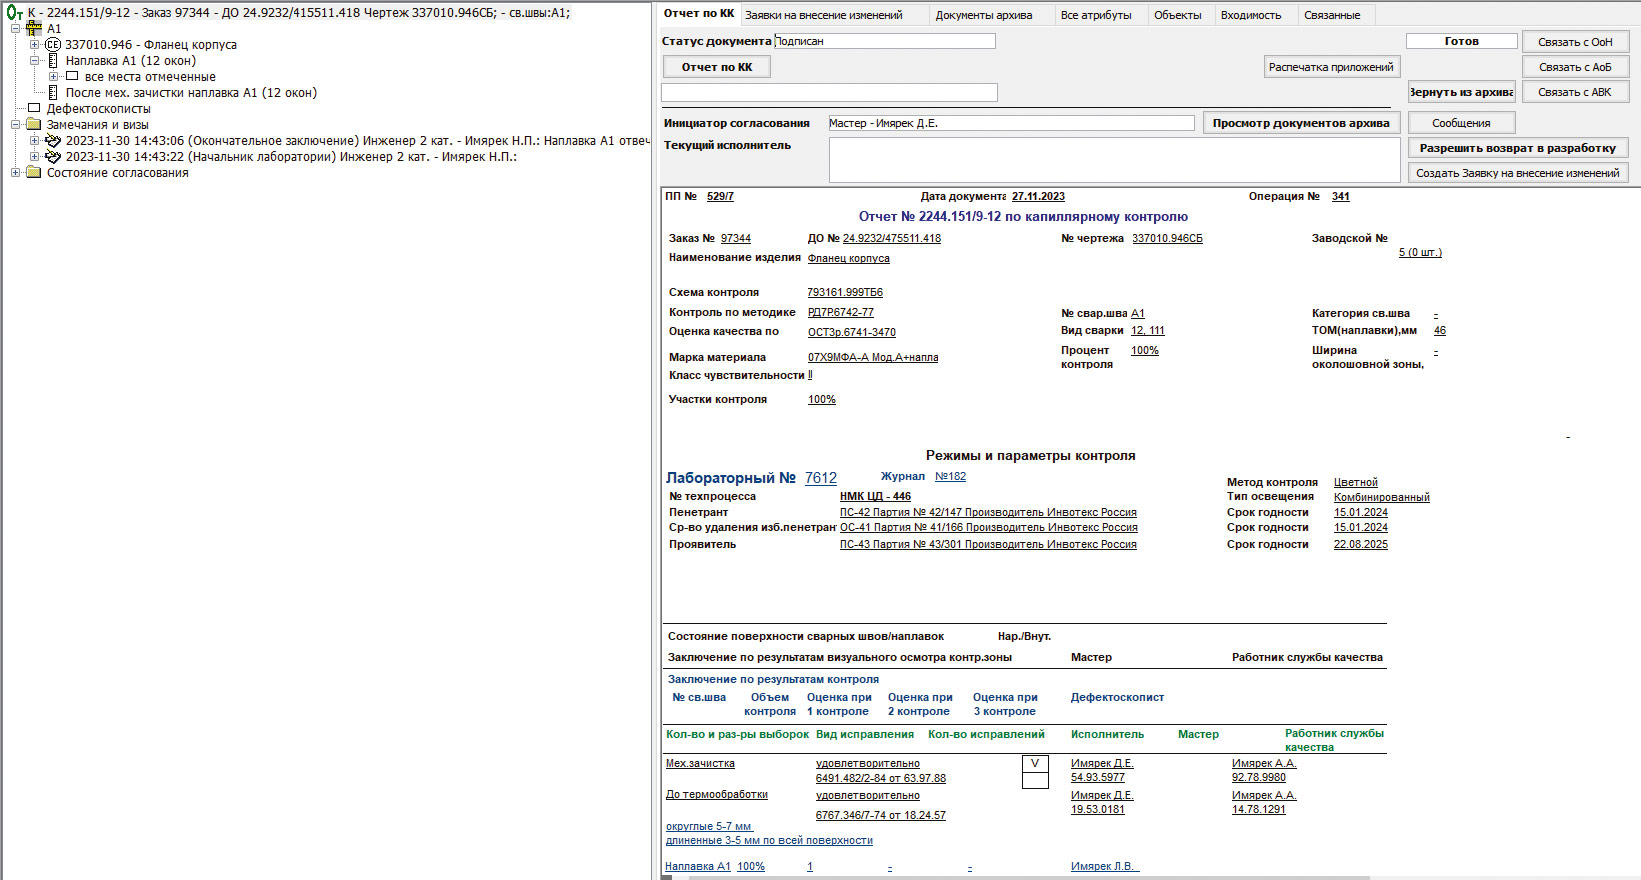Check the box beside все места отмеченные

click(72, 77)
